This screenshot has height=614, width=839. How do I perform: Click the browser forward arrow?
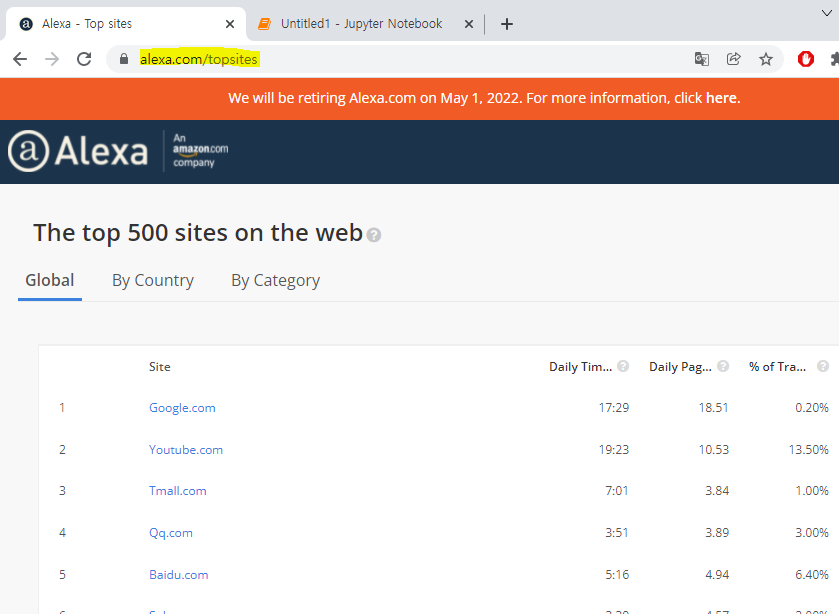[x=52, y=59]
